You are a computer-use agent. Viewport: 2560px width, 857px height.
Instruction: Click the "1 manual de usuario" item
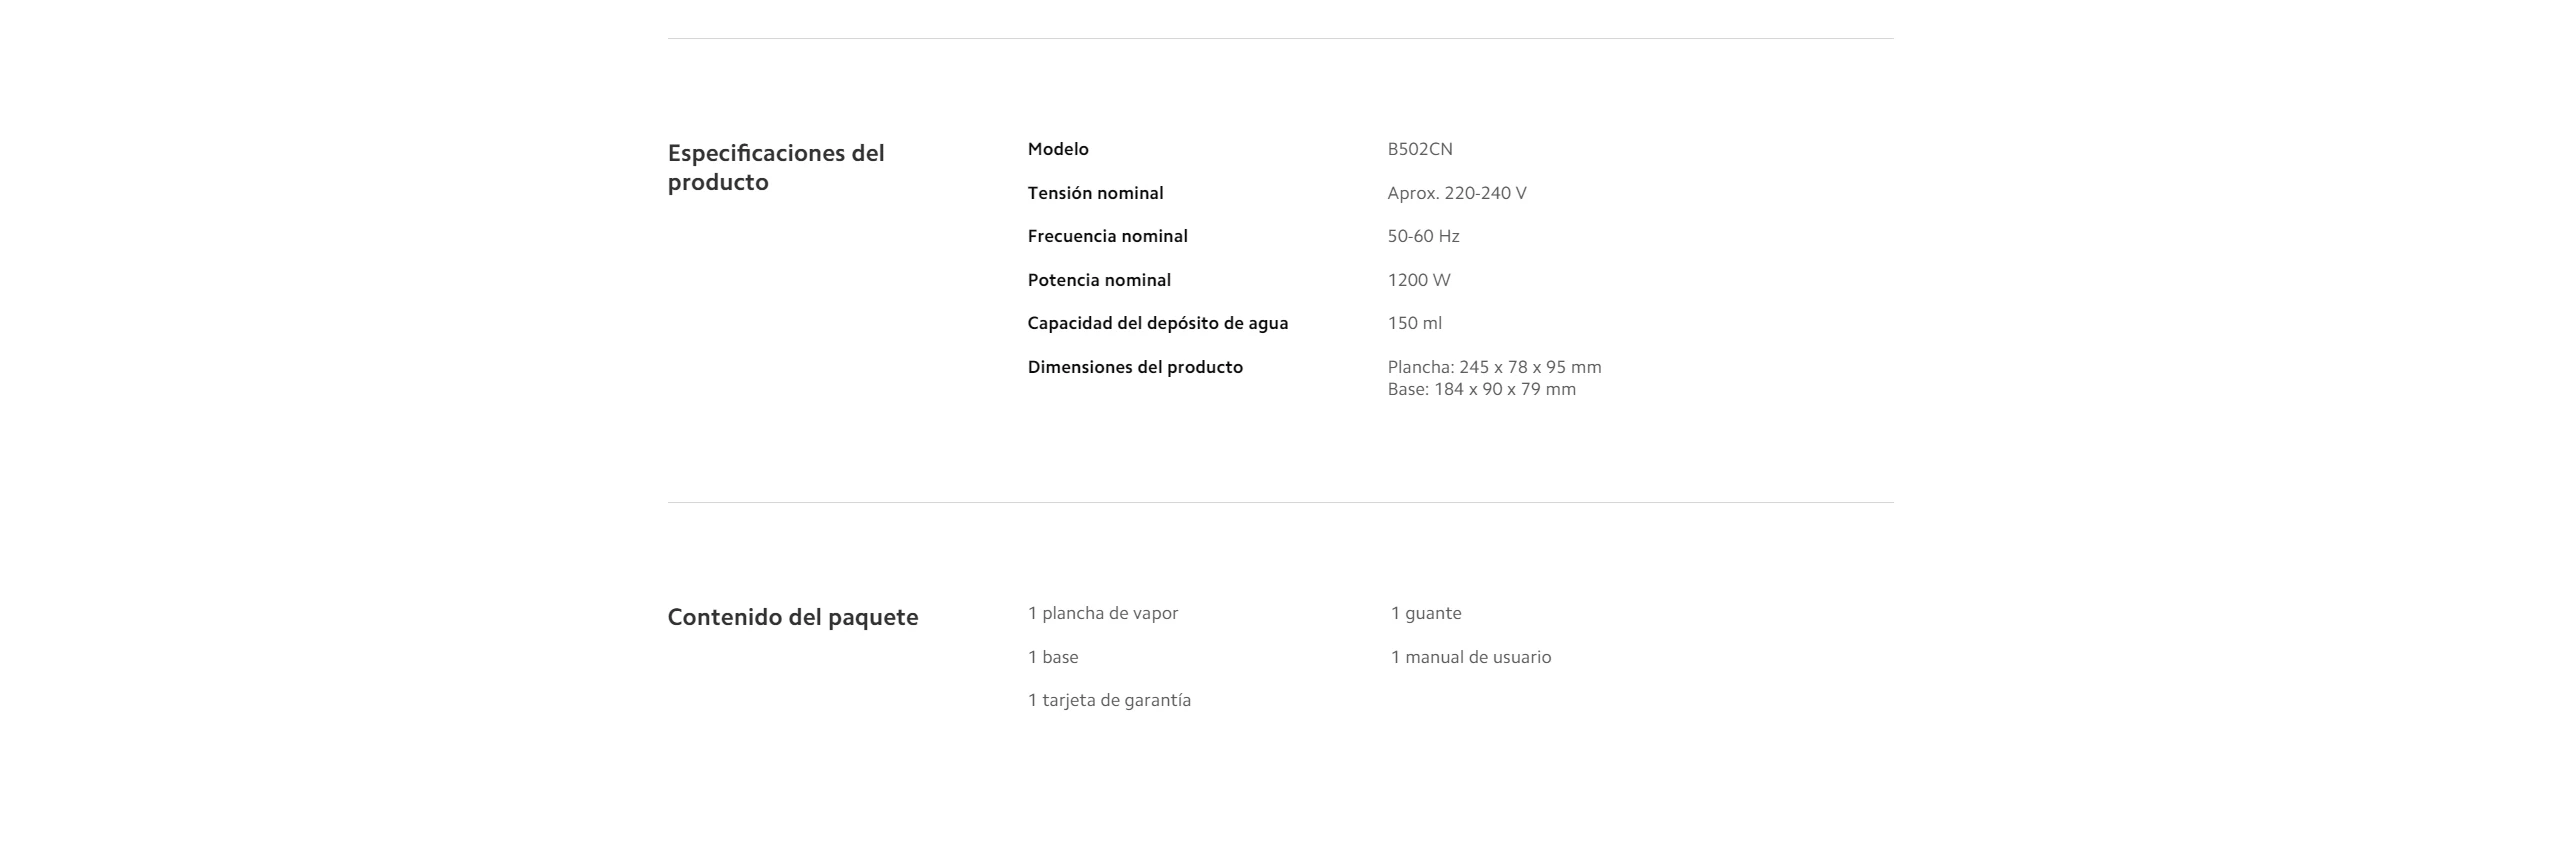pyautogui.click(x=1470, y=657)
